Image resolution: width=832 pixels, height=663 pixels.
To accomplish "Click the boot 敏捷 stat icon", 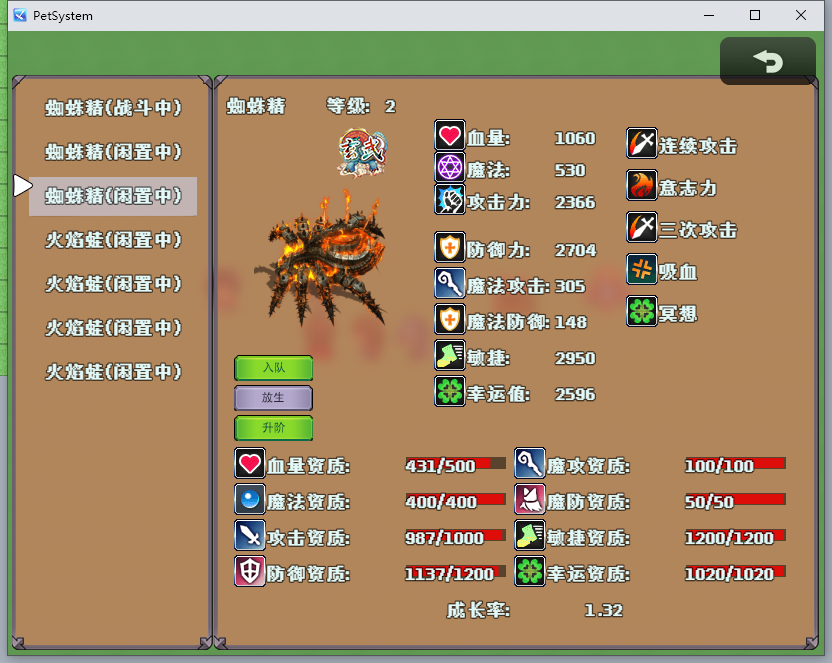I will (x=449, y=355).
